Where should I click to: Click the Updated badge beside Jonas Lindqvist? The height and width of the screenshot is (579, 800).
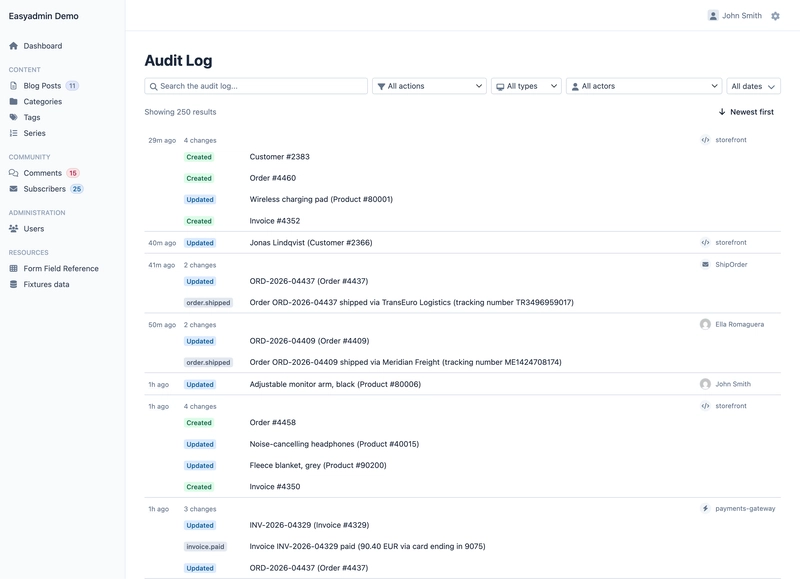click(200, 243)
